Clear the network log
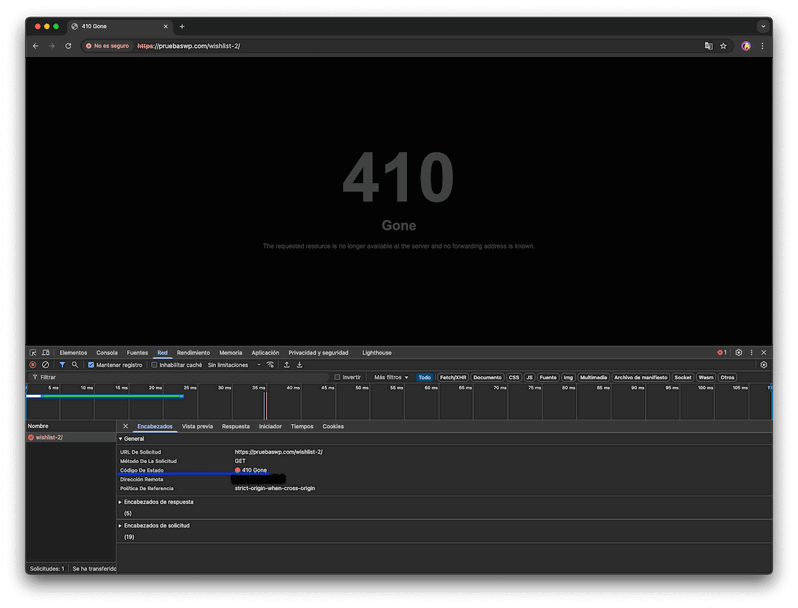Image resolution: width=798 pixels, height=608 pixels. (x=45, y=365)
